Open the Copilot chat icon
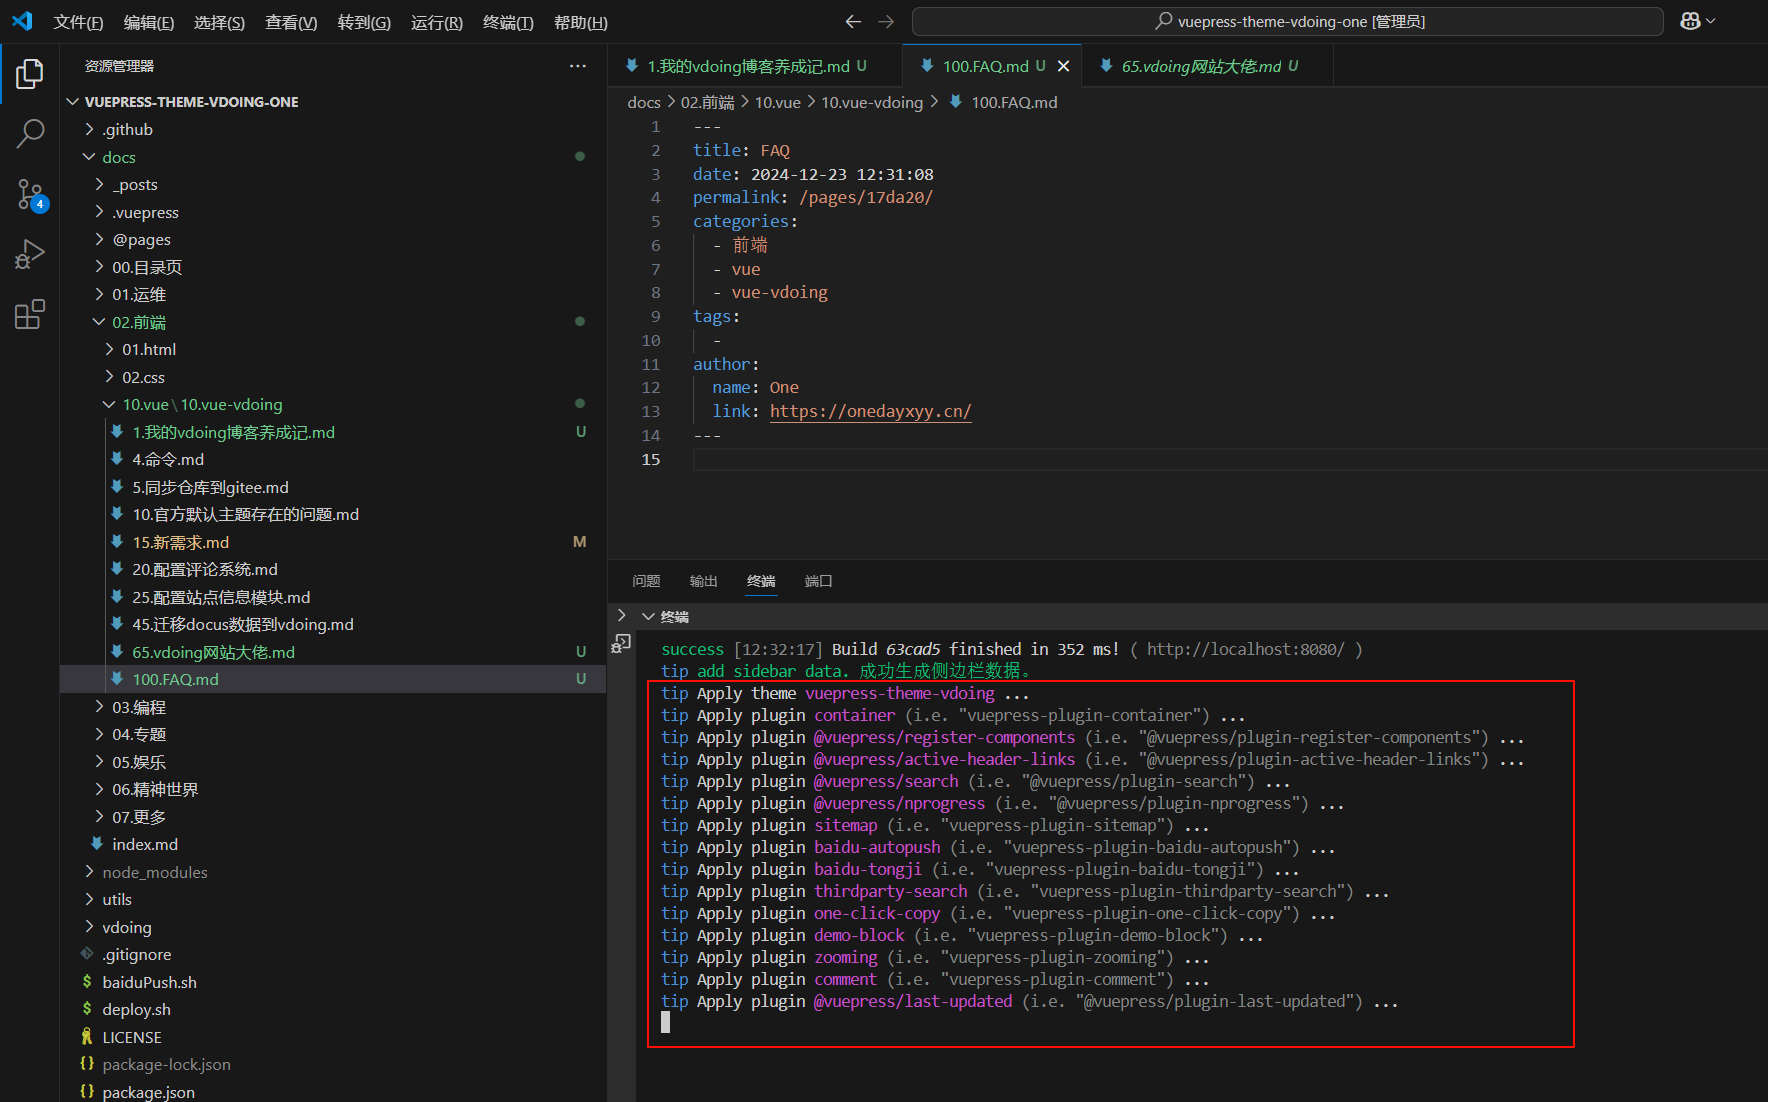Image resolution: width=1768 pixels, height=1102 pixels. tap(1690, 21)
